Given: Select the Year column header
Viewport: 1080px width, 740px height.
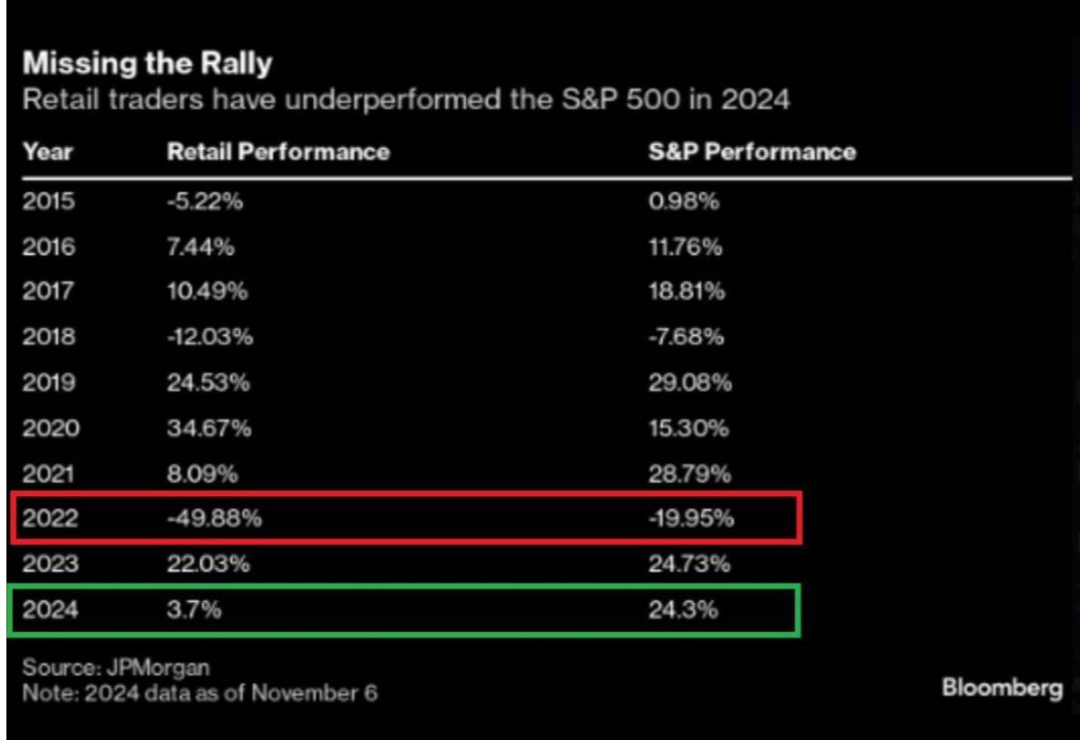Looking at the screenshot, I should click(x=48, y=152).
